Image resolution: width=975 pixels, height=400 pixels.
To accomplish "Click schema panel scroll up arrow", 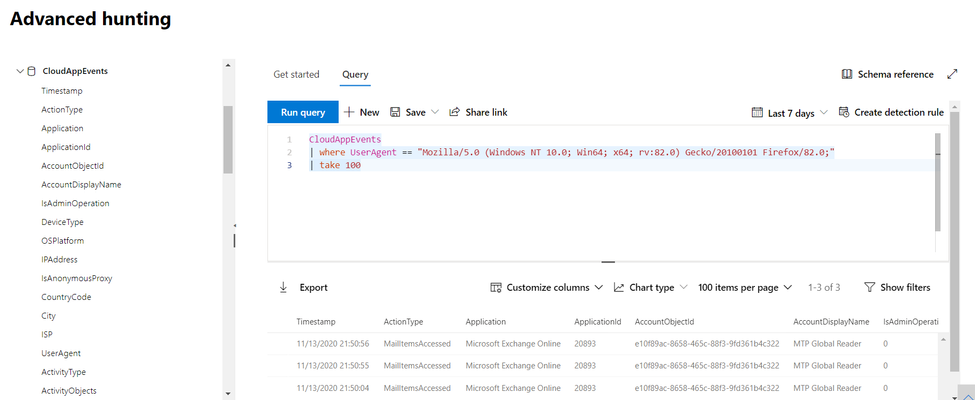I will coord(228,65).
